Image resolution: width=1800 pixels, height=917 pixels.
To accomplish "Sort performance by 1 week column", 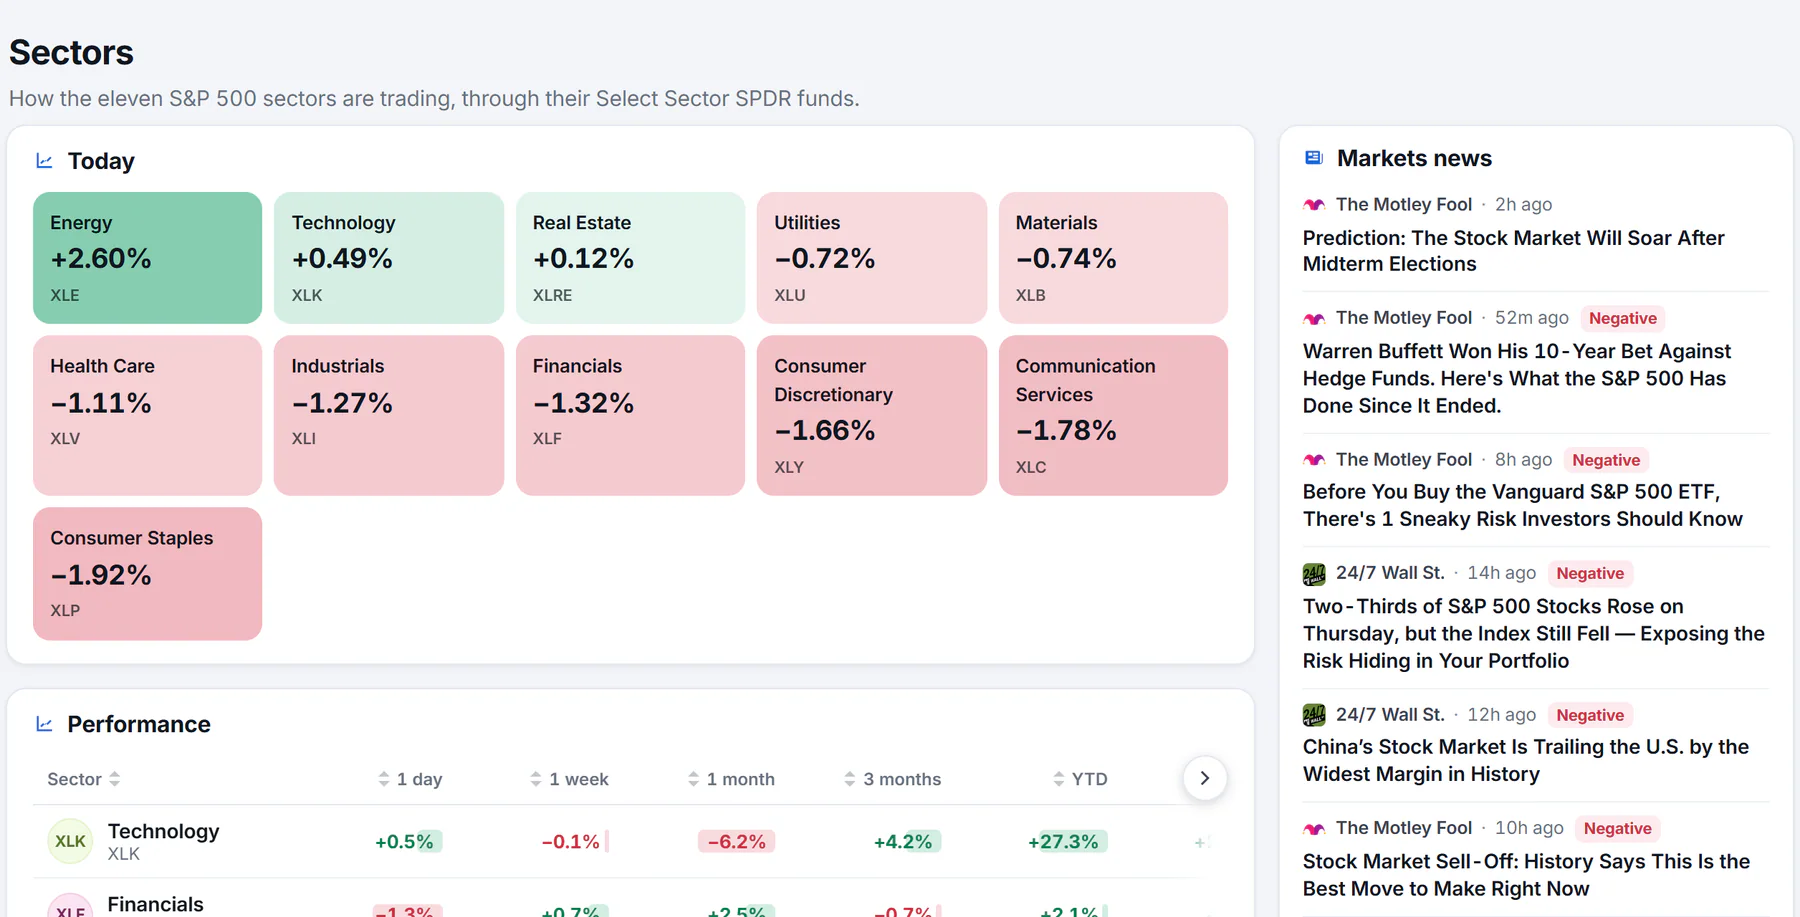I will [569, 779].
